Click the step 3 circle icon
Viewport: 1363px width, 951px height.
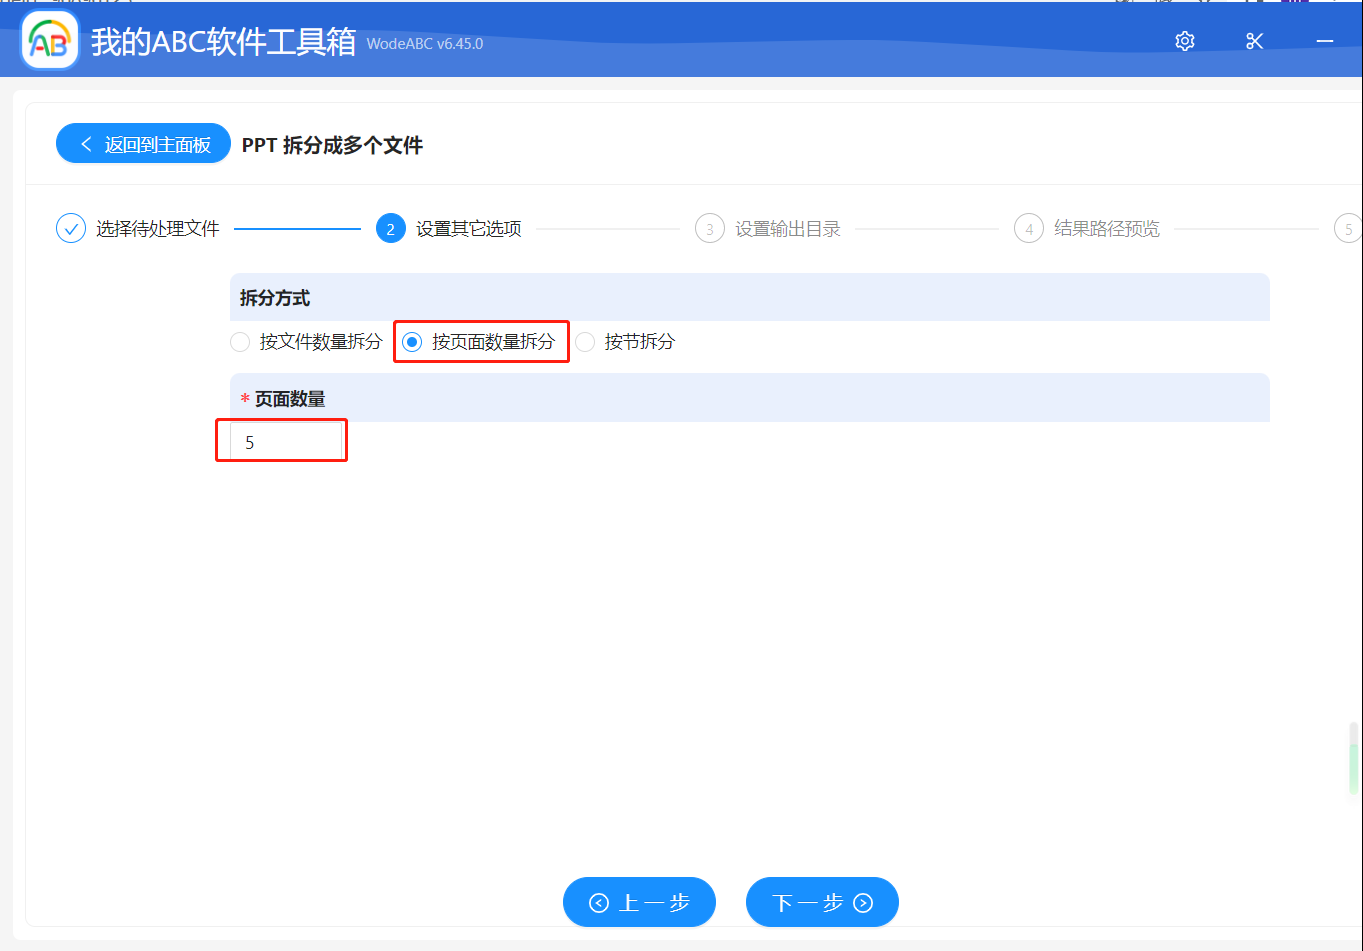(x=709, y=228)
